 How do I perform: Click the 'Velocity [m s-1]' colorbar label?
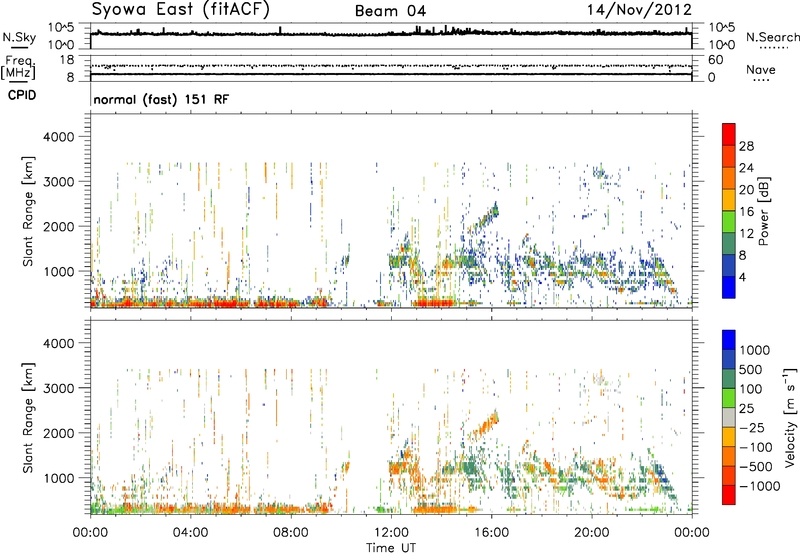[x=790, y=417]
